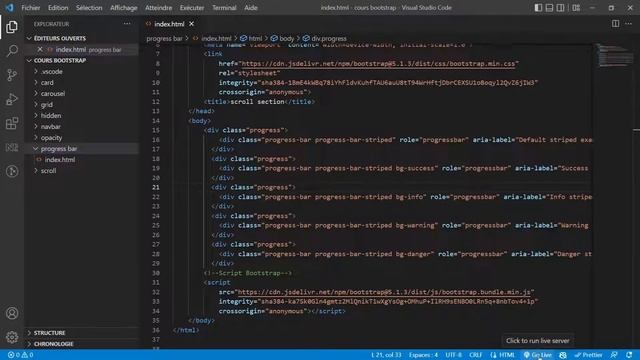Viewport: 640px width, 360px height.
Task: Click the bootstrap.bundle.min.js src link
Action: (x=384, y=292)
